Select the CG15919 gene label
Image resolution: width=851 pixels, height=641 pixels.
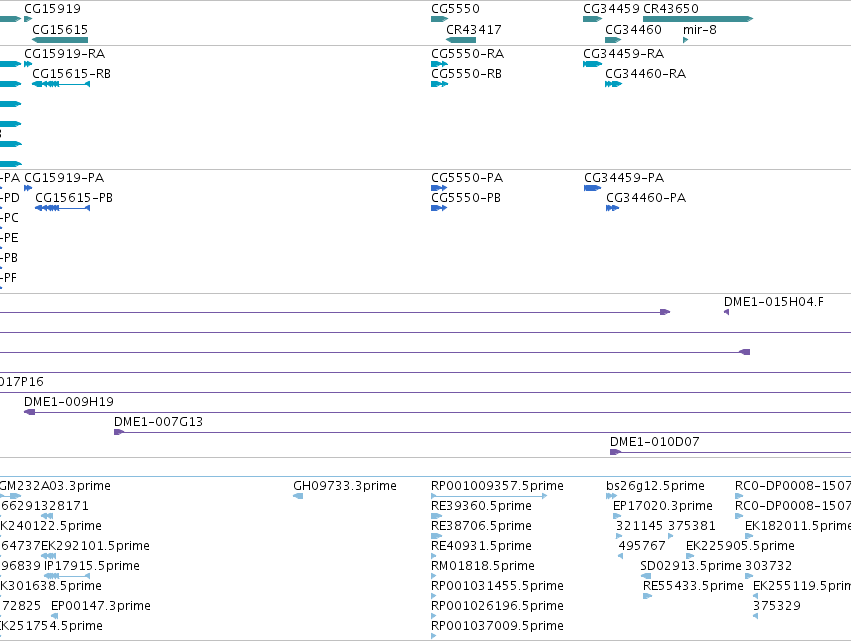[52, 9]
